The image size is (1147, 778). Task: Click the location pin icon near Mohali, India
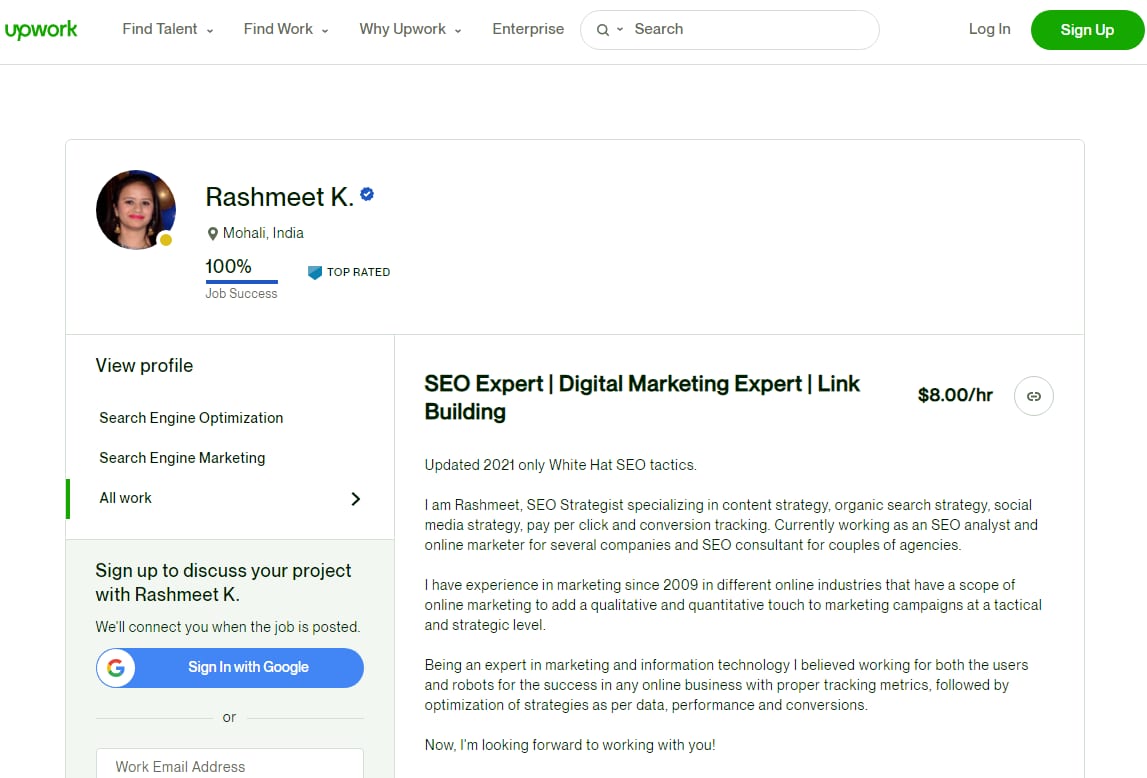[213, 233]
